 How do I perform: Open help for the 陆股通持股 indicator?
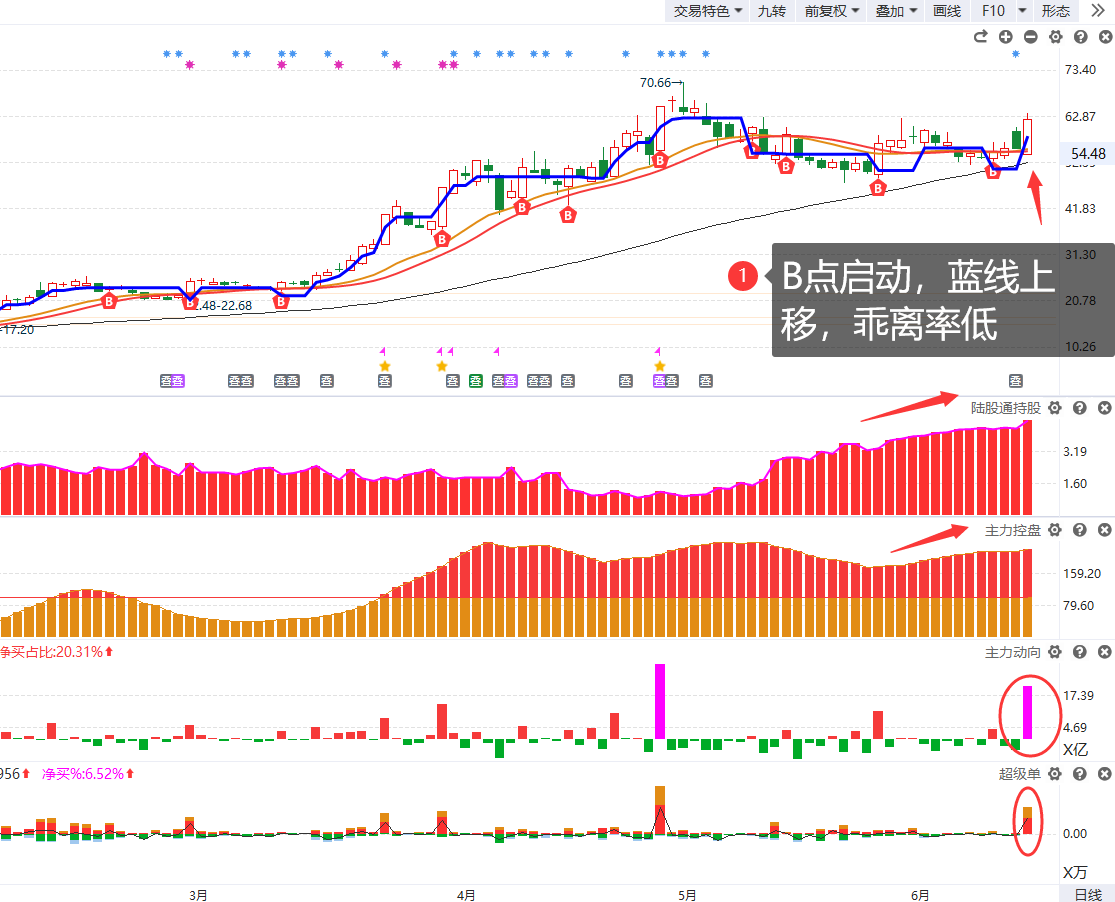[x=1080, y=408]
